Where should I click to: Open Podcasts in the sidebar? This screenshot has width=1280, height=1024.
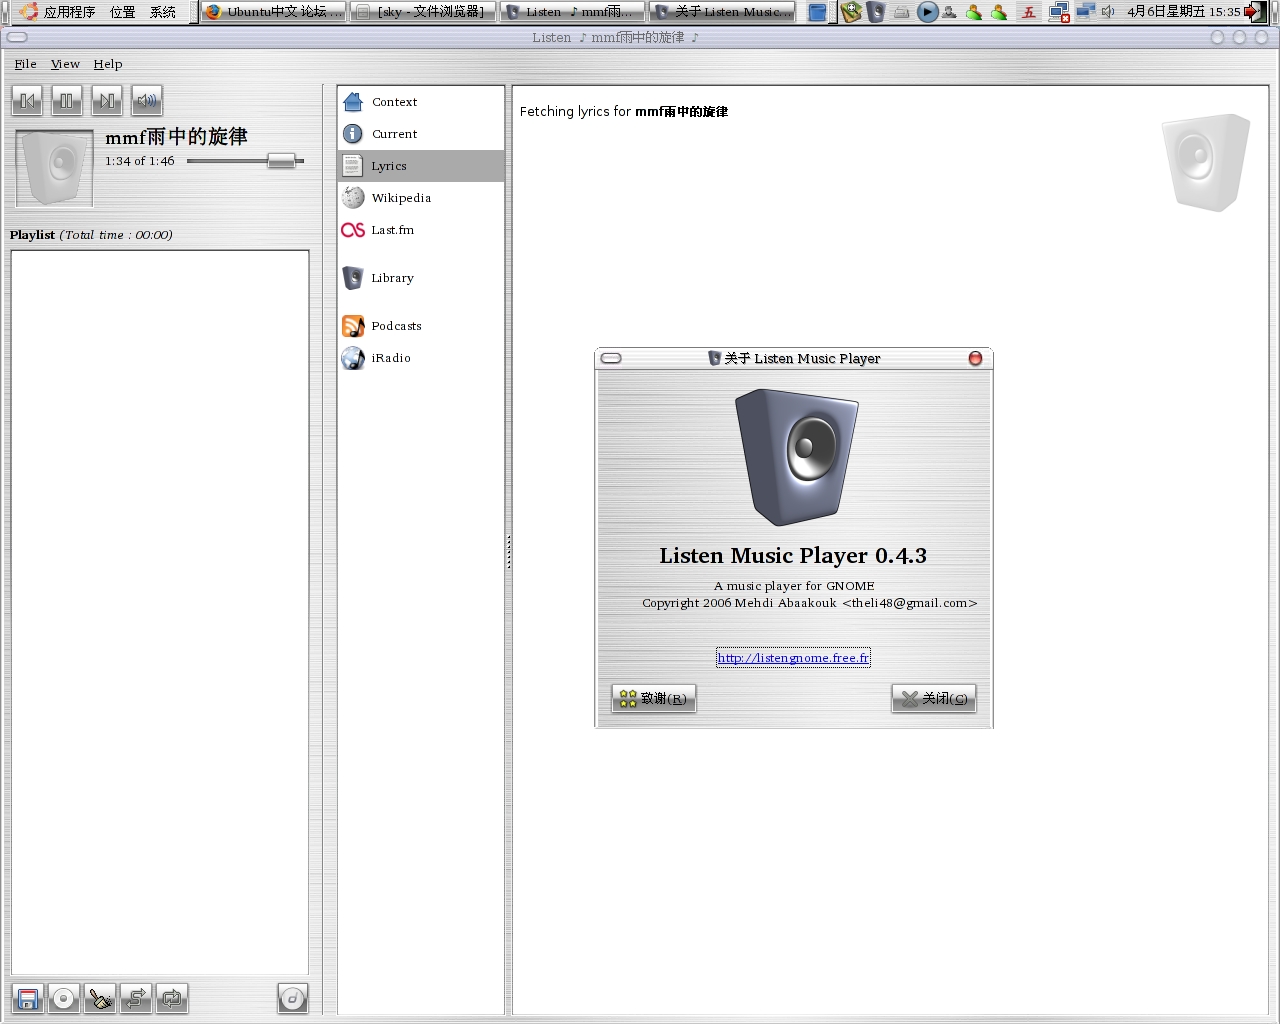(x=421, y=326)
